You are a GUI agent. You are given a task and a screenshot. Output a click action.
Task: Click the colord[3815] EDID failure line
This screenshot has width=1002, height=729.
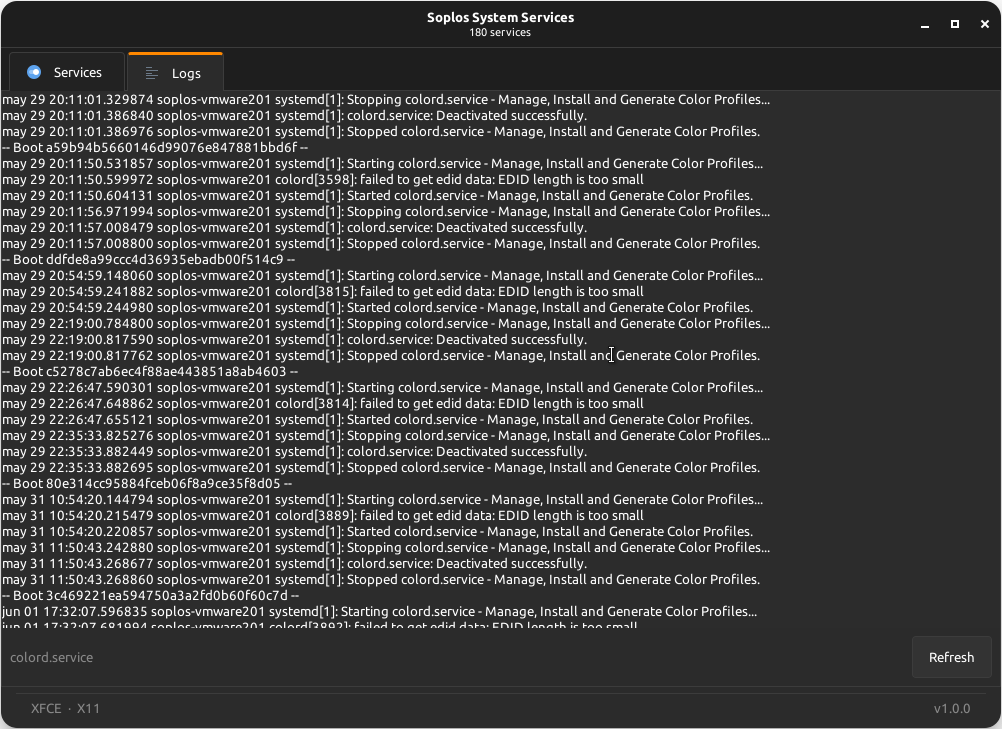tap(323, 291)
